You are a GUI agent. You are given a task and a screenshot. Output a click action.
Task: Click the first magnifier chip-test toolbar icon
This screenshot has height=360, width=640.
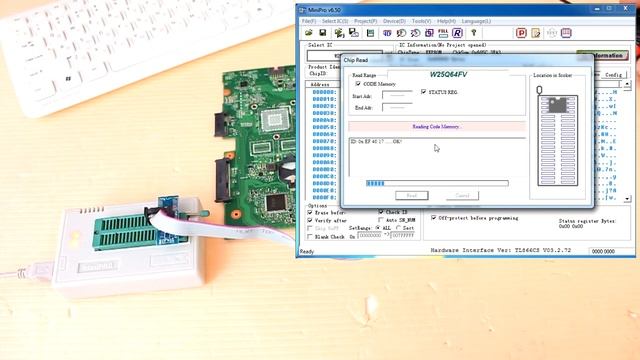point(401,33)
